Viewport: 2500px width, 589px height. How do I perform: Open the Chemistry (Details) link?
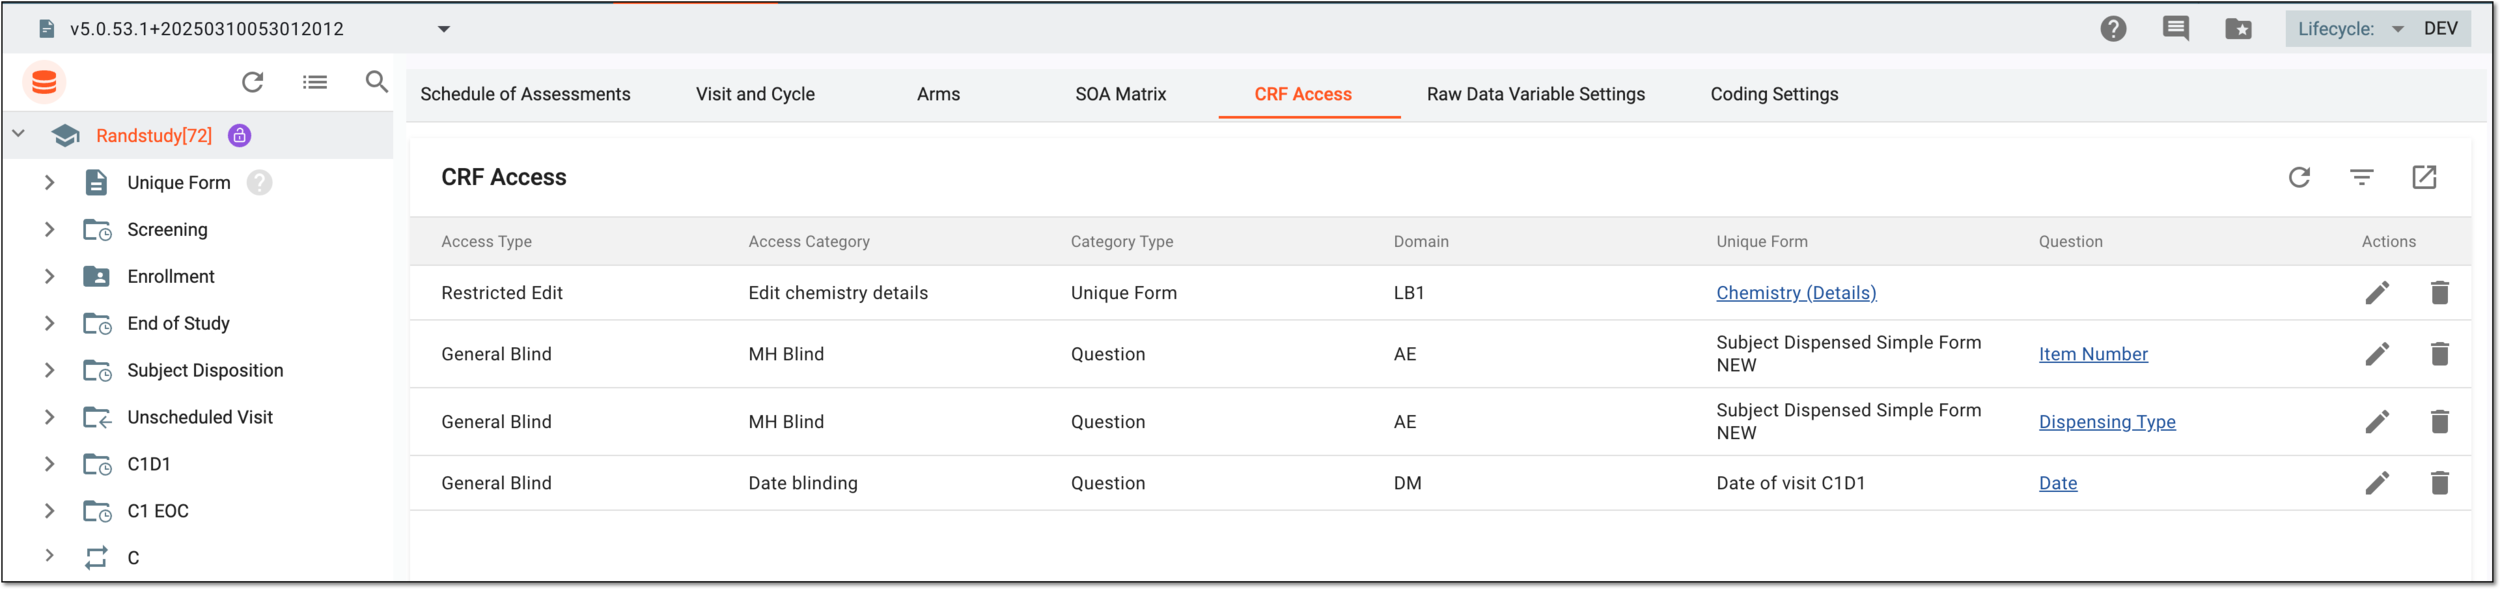click(1796, 293)
